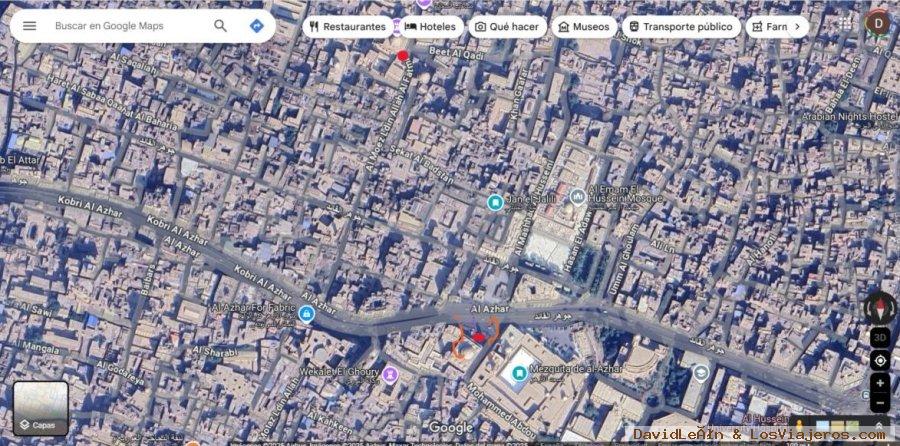The image size is (900, 446).
Task: Select the Museos chip
Action: coord(584,26)
